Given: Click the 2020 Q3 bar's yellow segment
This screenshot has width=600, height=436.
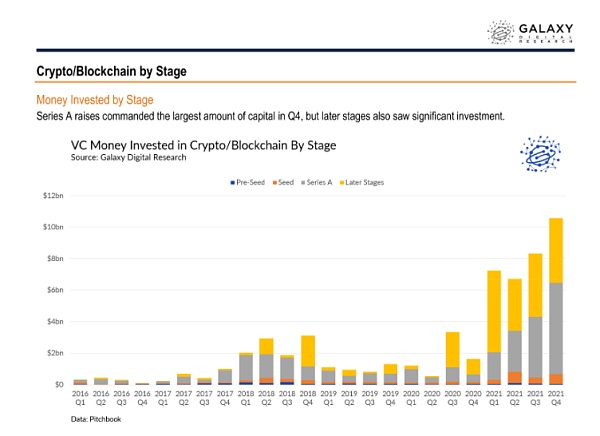Looking at the screenshot, I should point(452,349).
